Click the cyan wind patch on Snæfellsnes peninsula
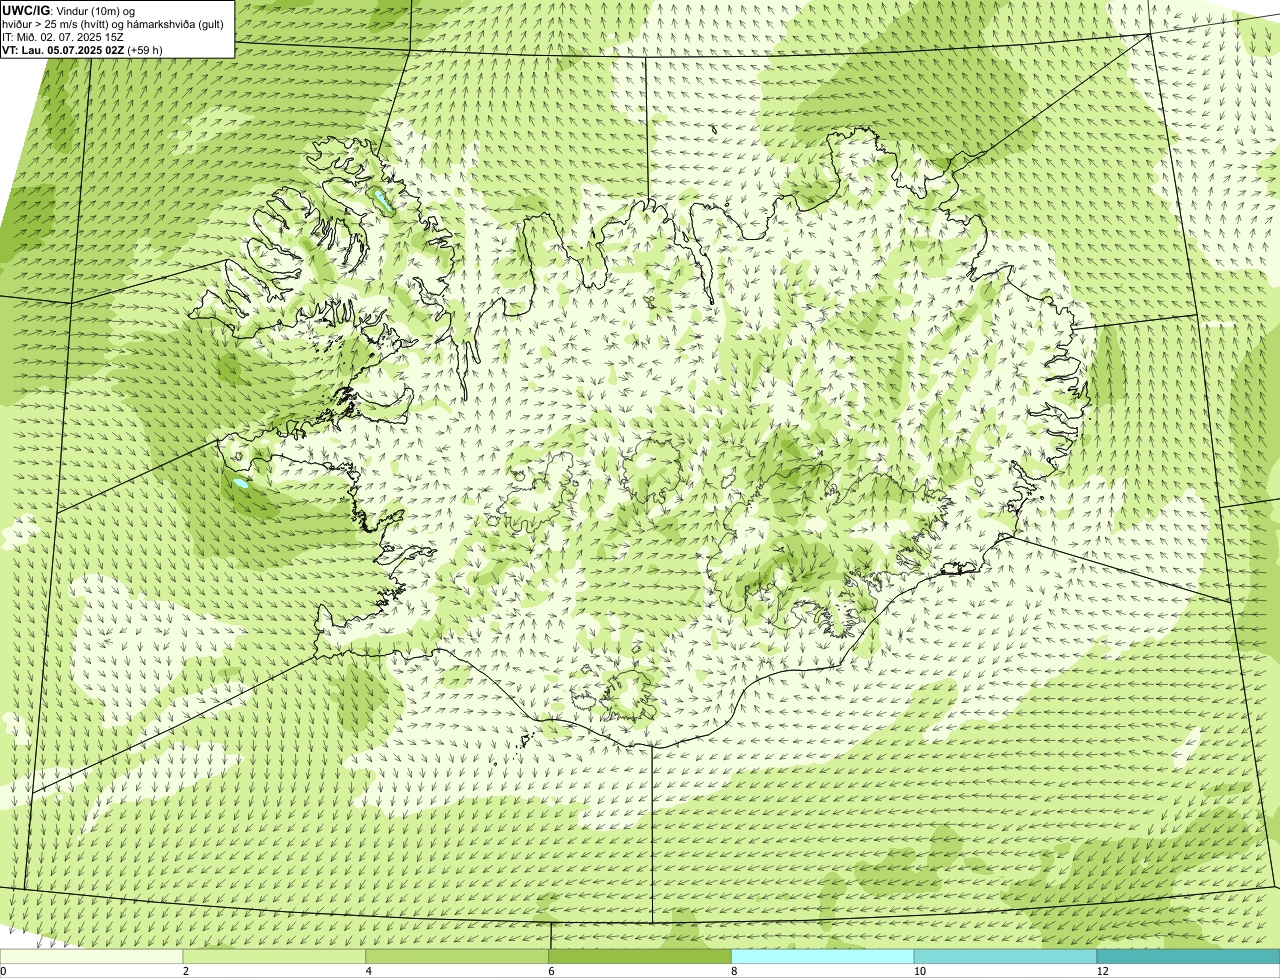The height and width of the screenshot is (978, 1280). pyautogui.click(x=241, y=484)
